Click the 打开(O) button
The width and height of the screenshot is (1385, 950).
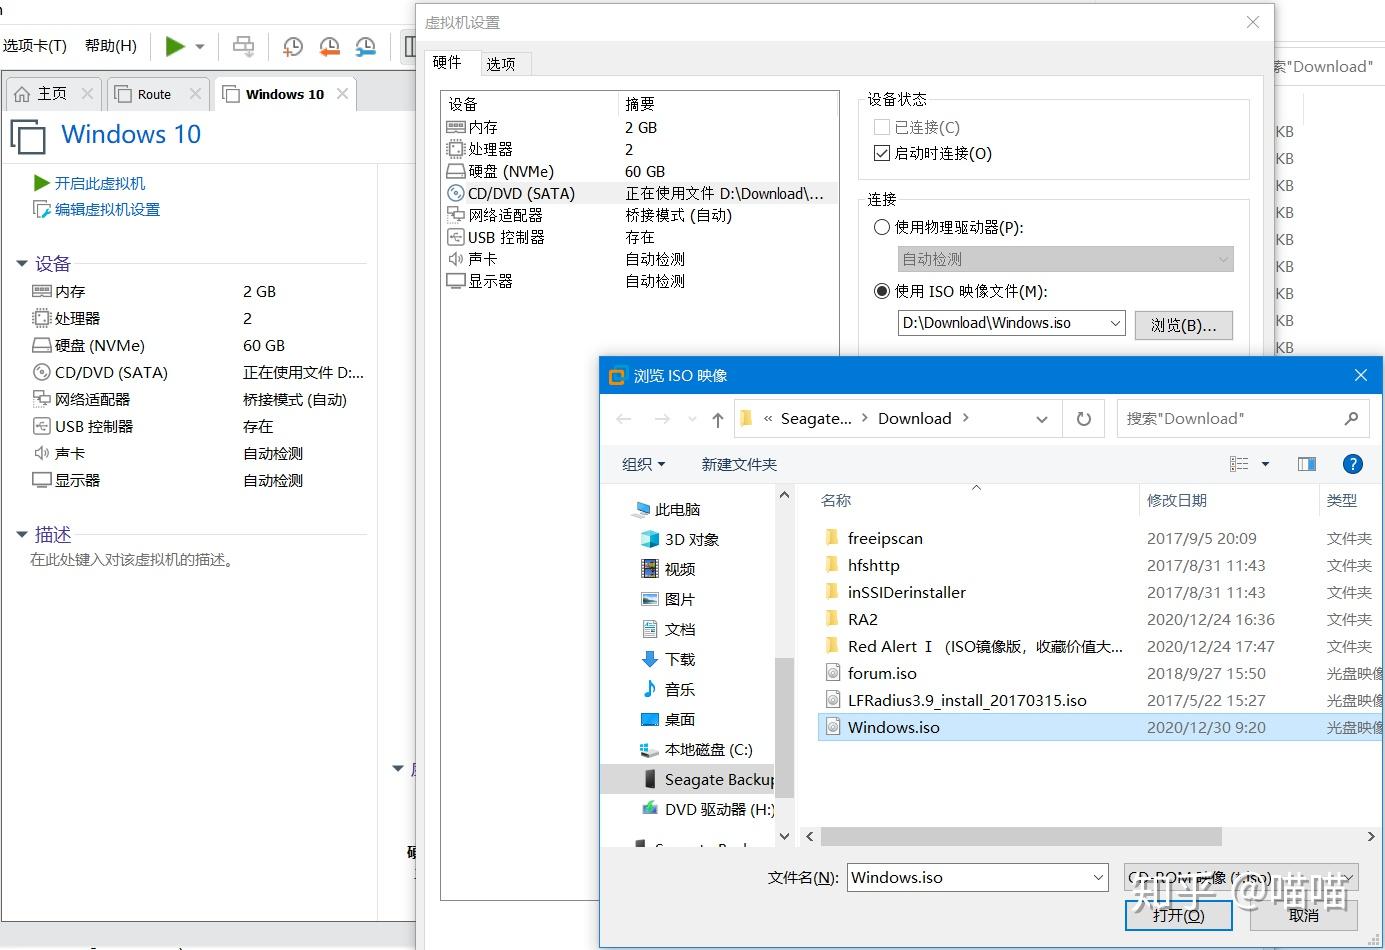pyautogui.click(x=1178, y=915)
